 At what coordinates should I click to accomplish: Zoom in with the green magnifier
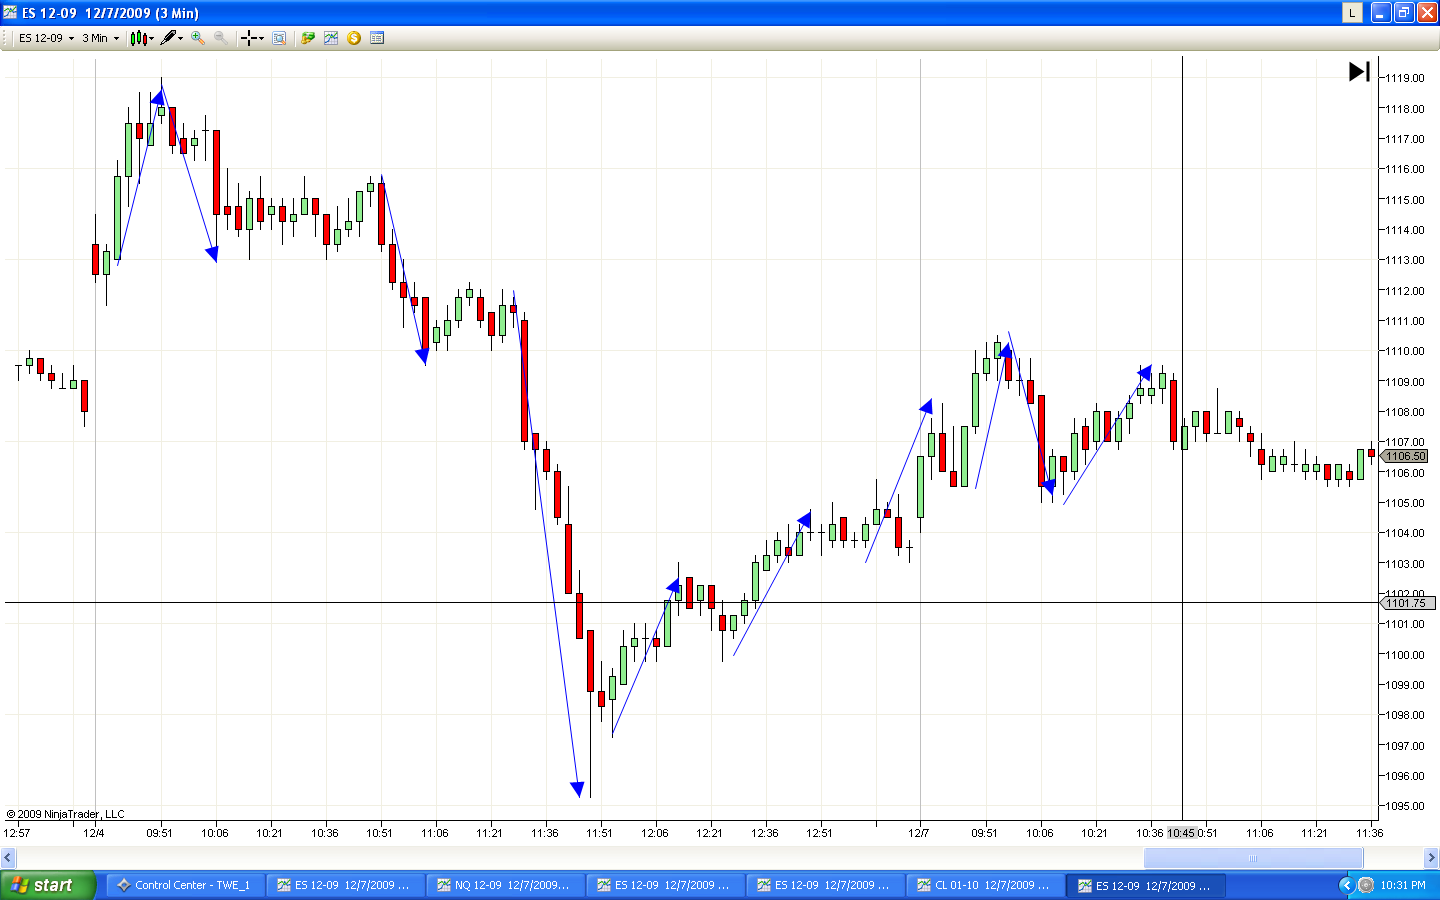(x=198, y=38)
